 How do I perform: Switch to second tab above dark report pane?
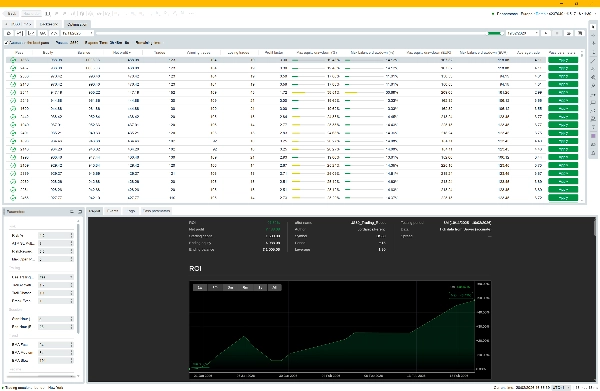(x=112, y=211)
